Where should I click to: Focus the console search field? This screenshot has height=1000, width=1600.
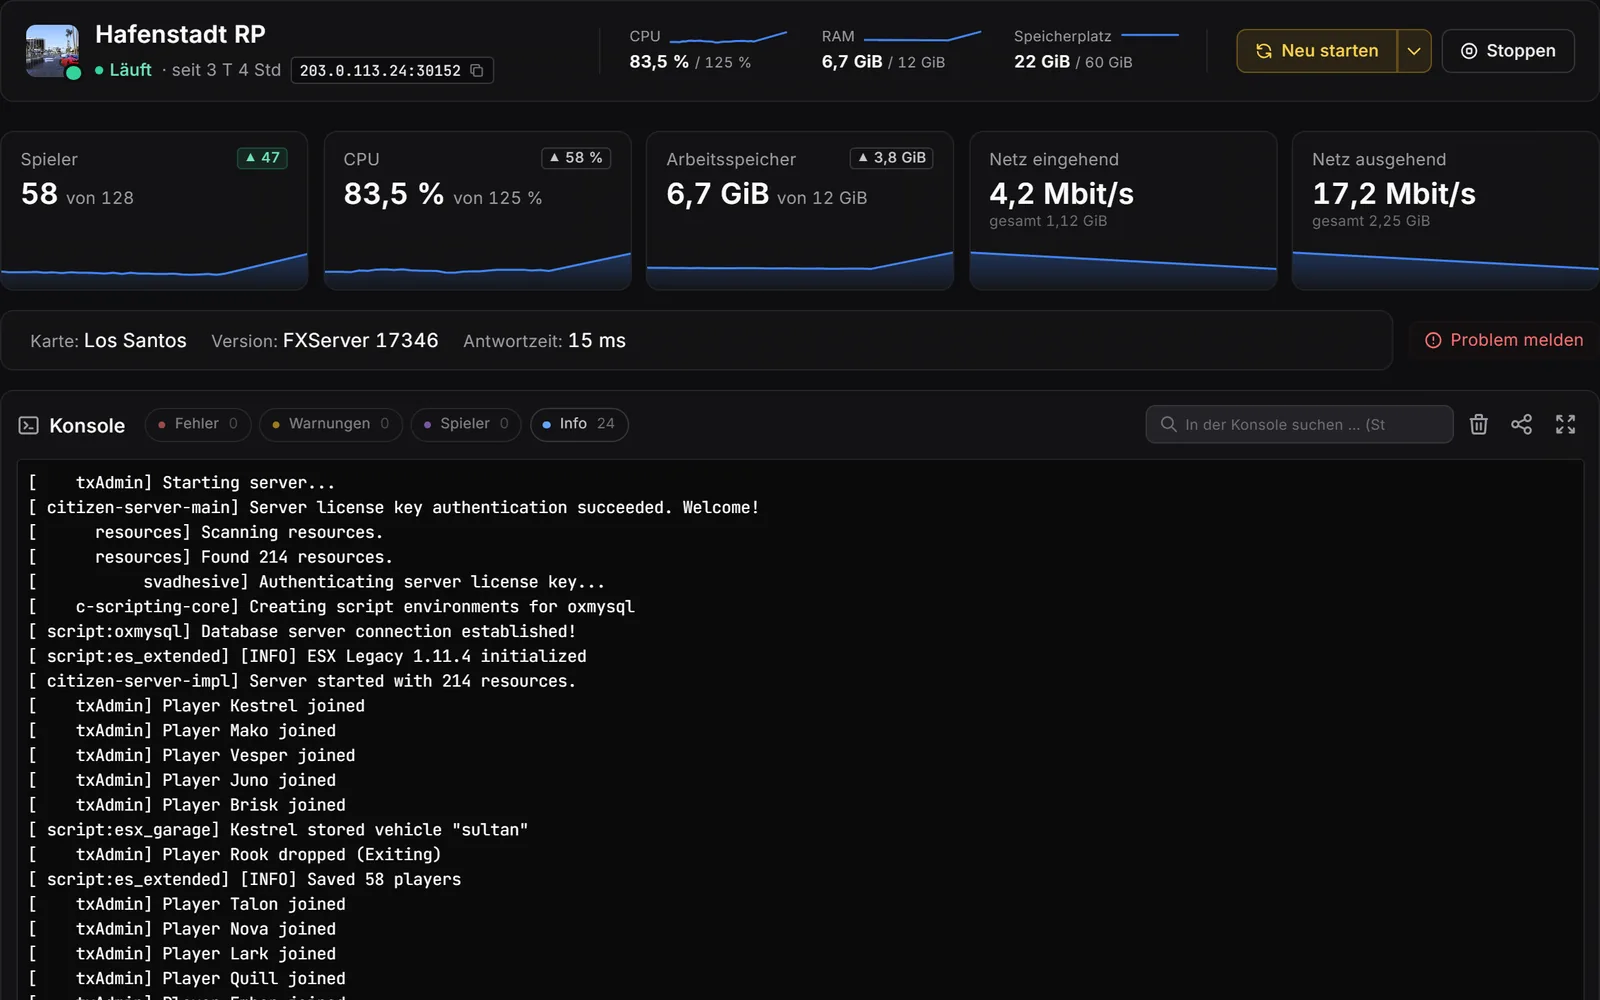coord(1299,424)
